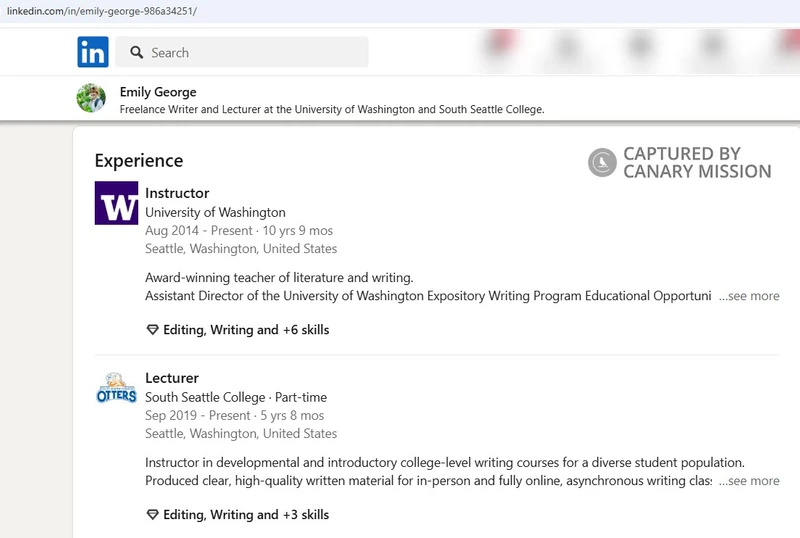Open Editing, Writing and +6 skills

(246, 330)
